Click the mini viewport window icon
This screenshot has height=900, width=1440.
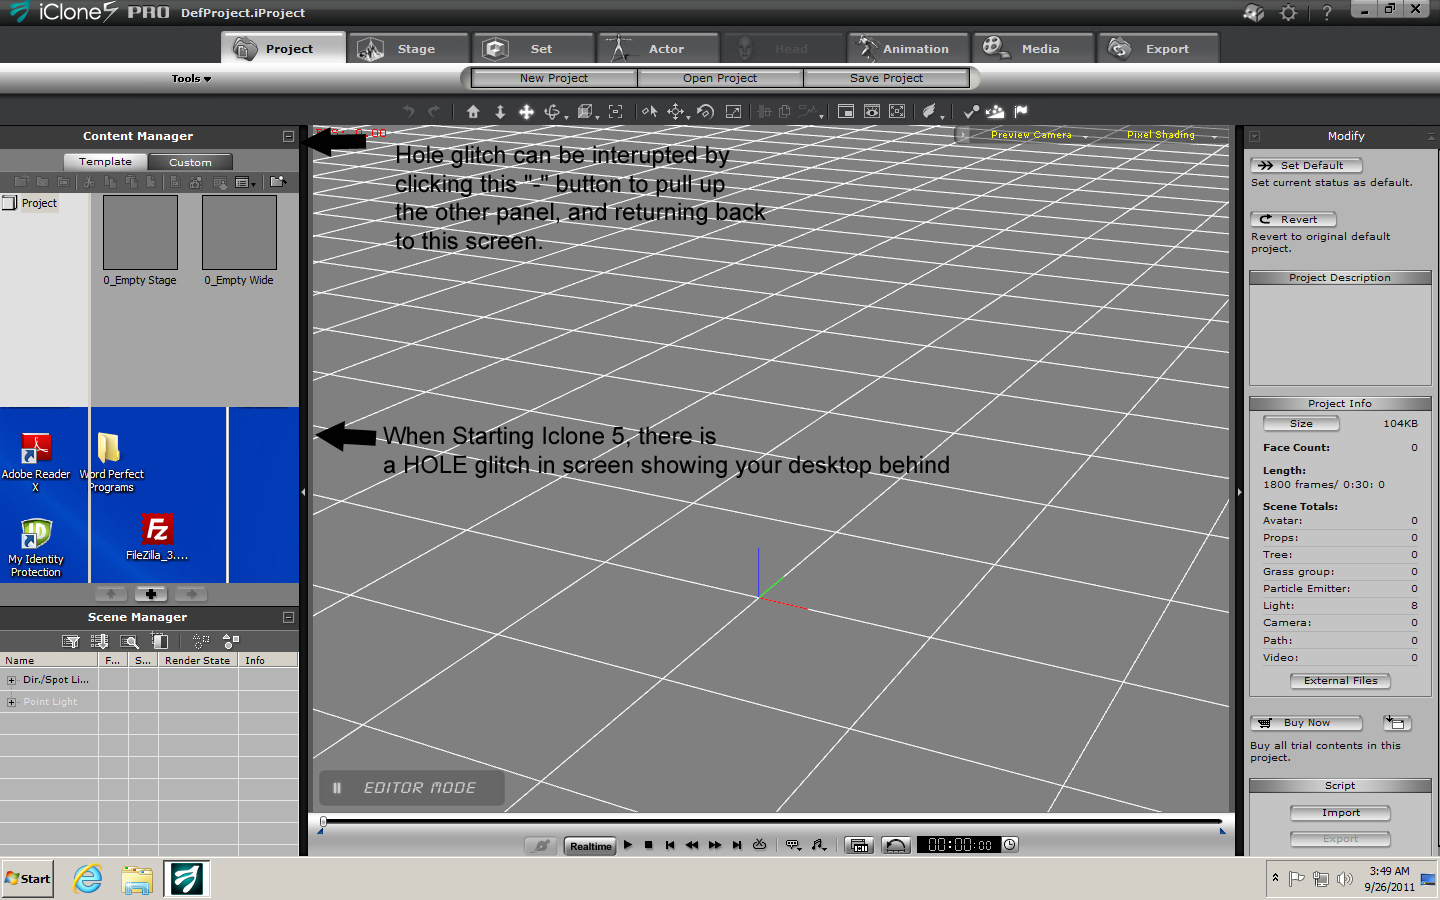tap(845, 112)
